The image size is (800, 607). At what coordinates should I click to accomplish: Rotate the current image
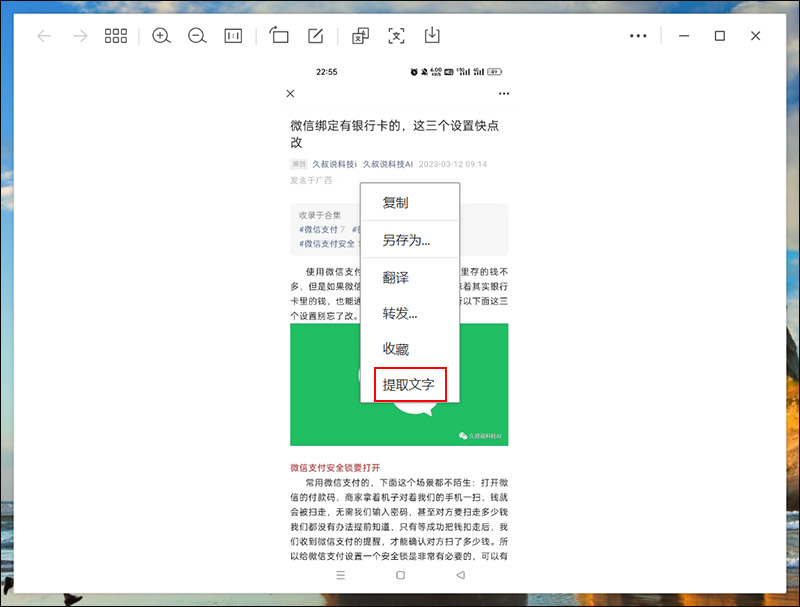279,36
